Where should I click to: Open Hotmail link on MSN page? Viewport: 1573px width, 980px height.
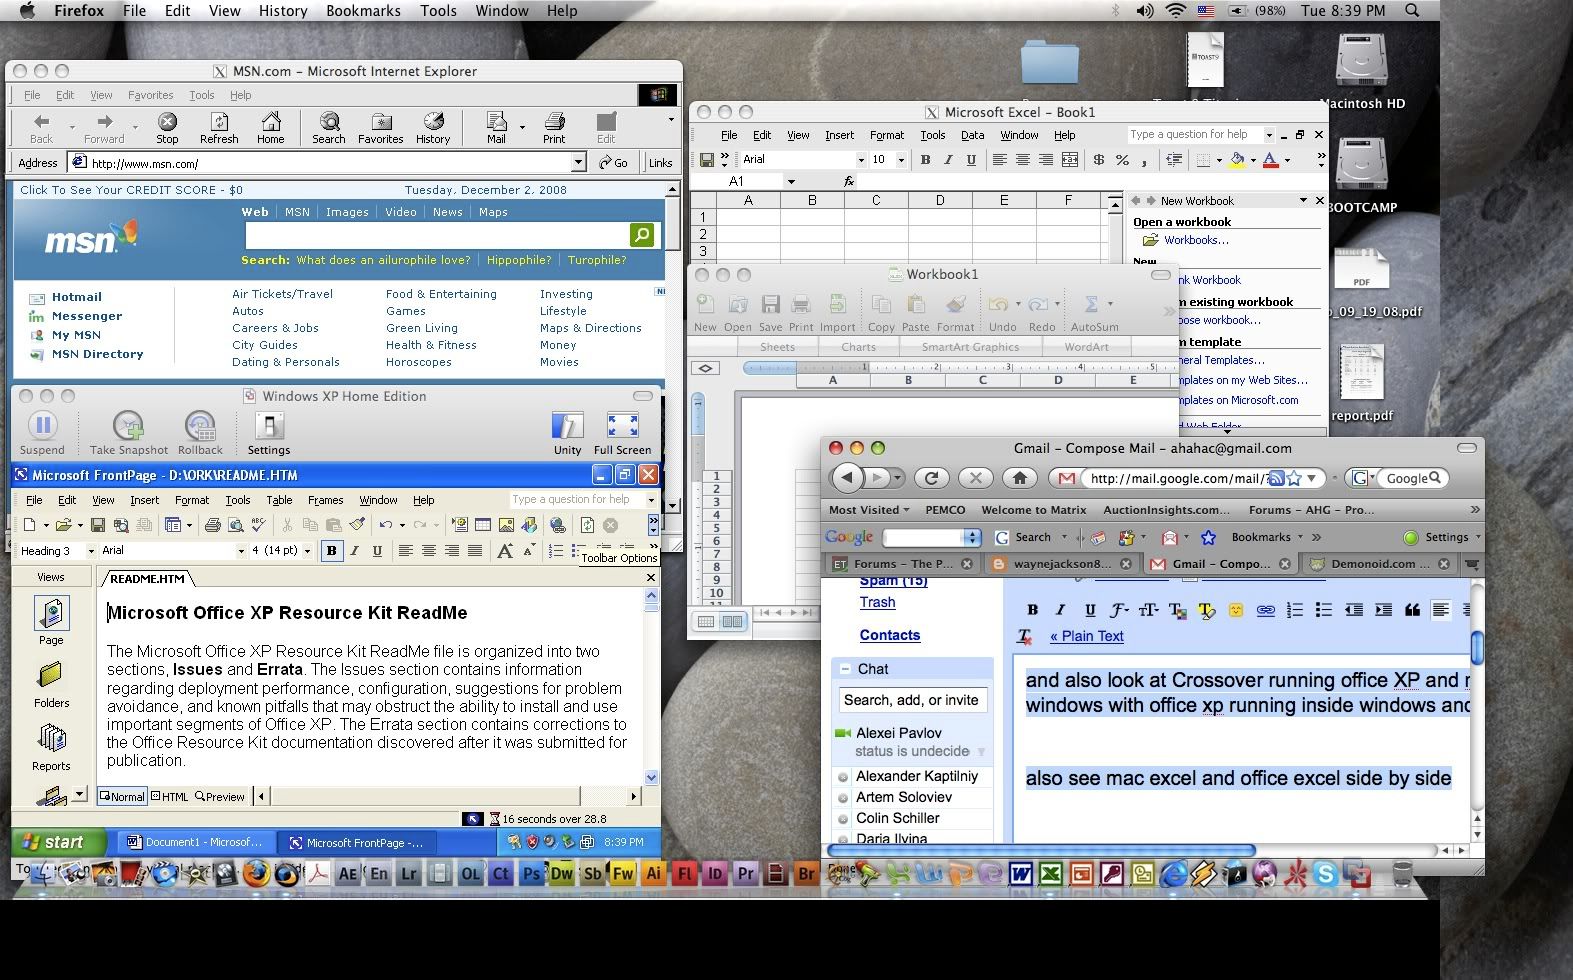pos(77,297)
